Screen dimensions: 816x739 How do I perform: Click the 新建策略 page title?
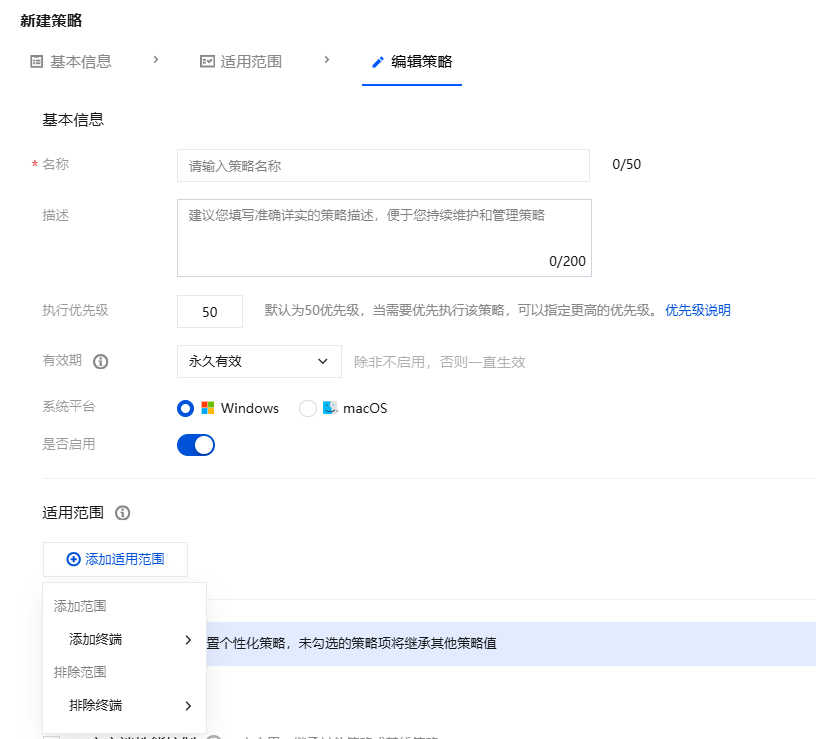click(x=51, y=20)
